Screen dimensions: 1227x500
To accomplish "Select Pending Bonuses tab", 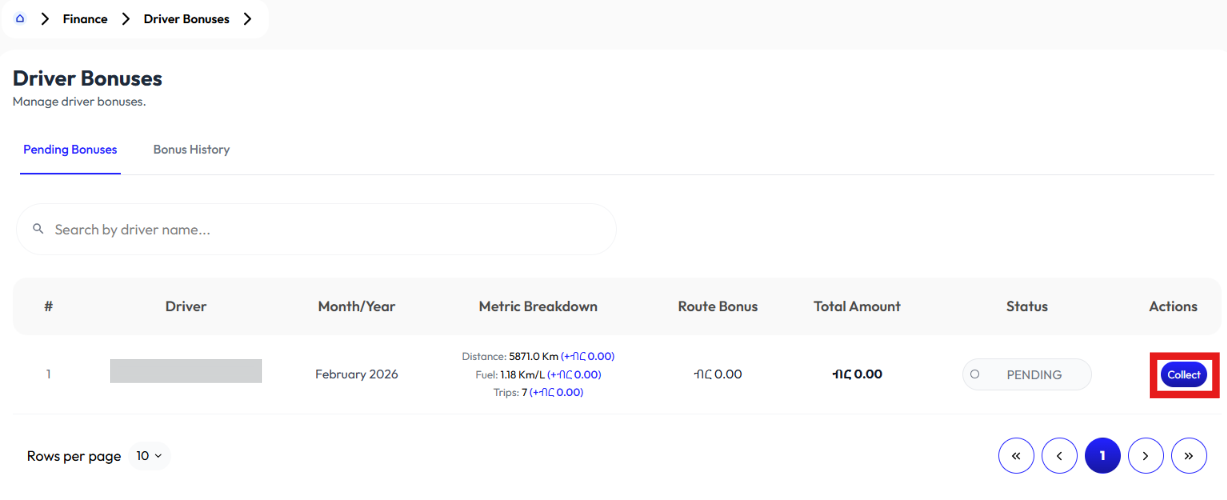I will 70,150.
